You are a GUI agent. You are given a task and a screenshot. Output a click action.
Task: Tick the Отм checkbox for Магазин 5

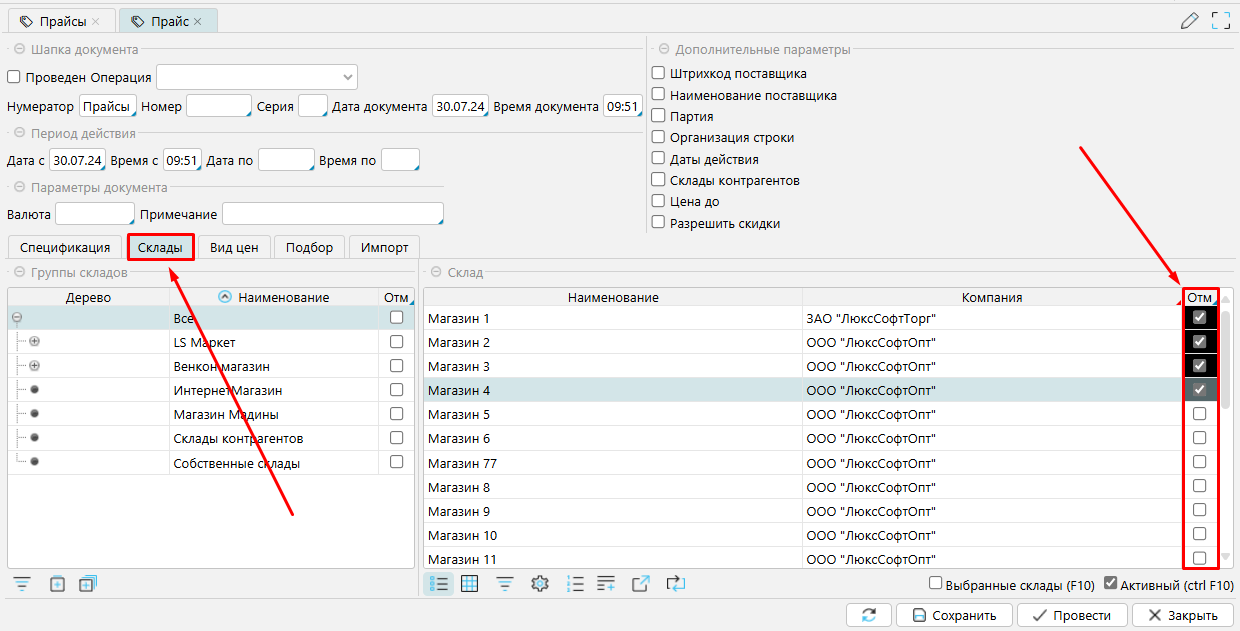click(1199, 414)
